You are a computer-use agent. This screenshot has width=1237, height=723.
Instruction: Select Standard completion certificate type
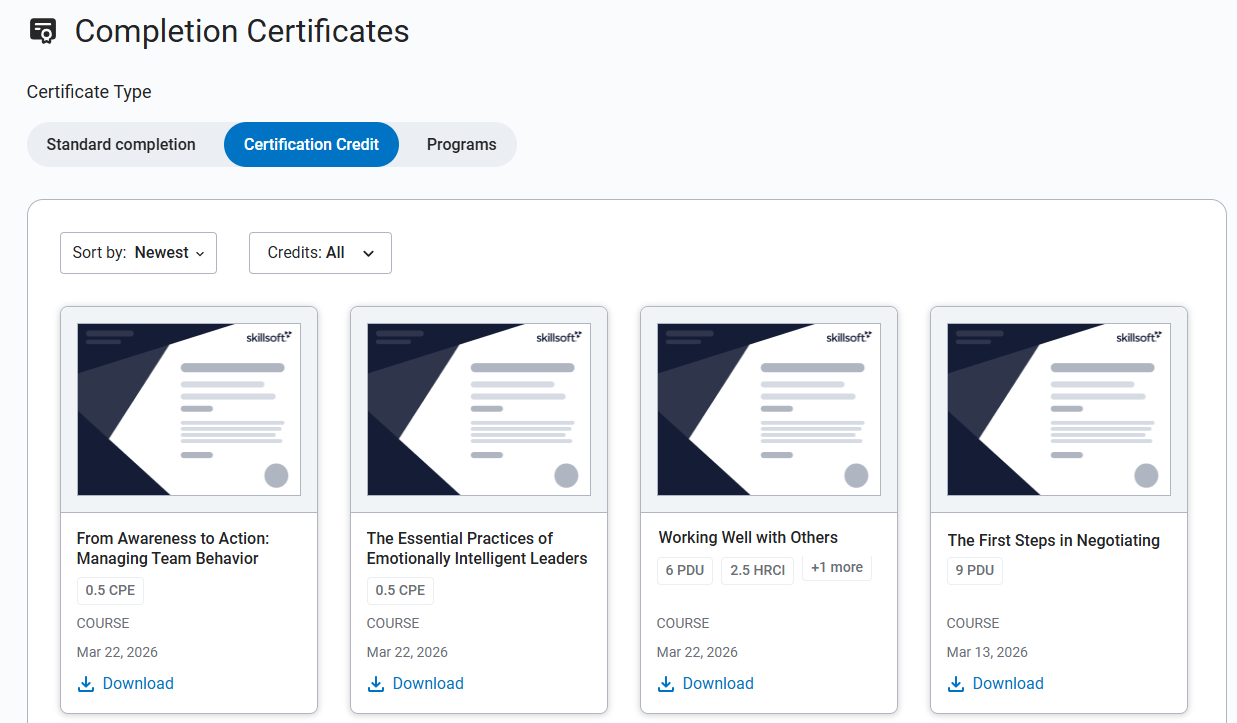tap(121, 145)
